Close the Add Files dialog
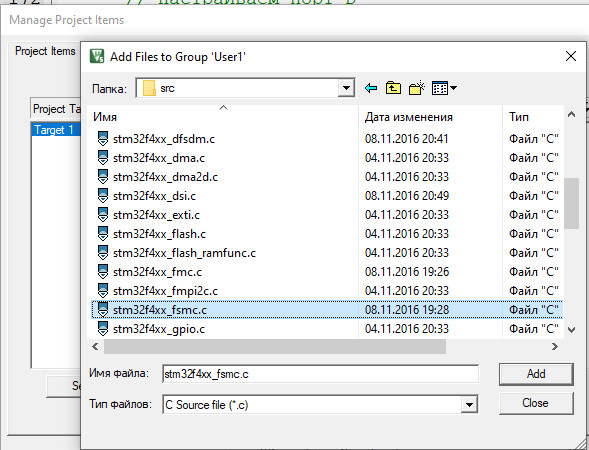The width and height of the screenshot is (589, 450). click(571, 56)
